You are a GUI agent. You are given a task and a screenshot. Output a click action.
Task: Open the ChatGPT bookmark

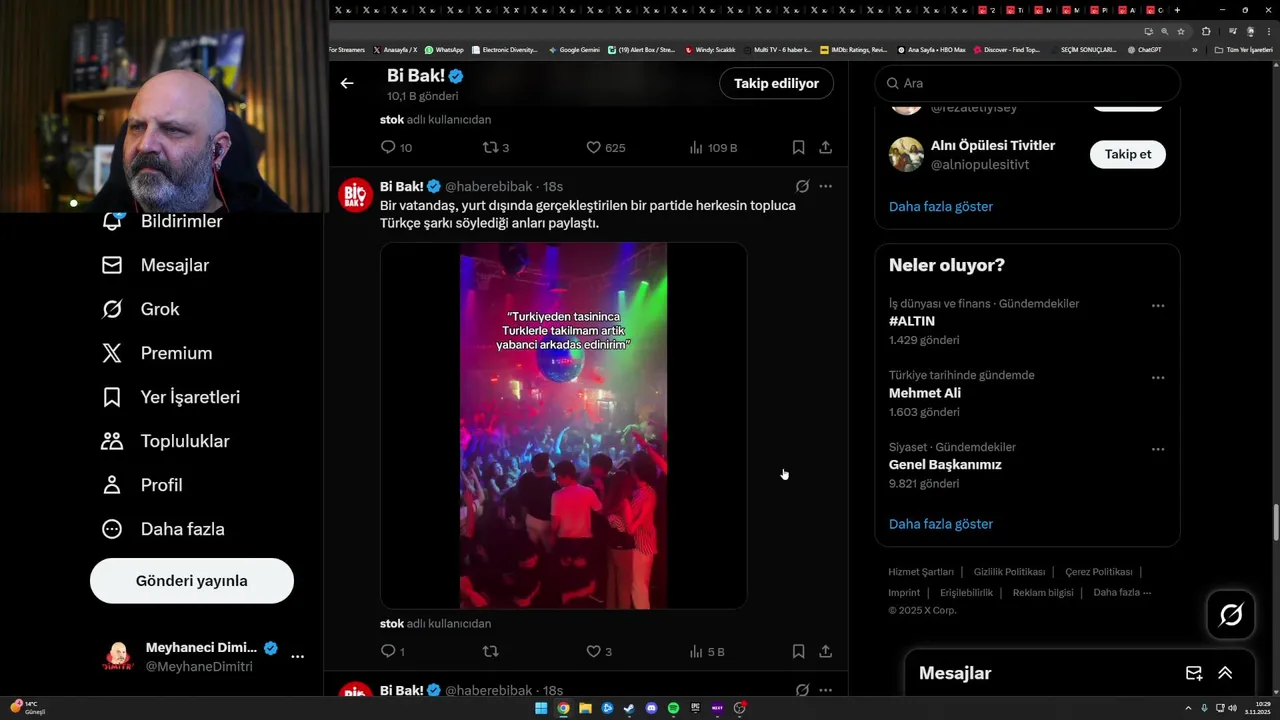coord(1144,49)
